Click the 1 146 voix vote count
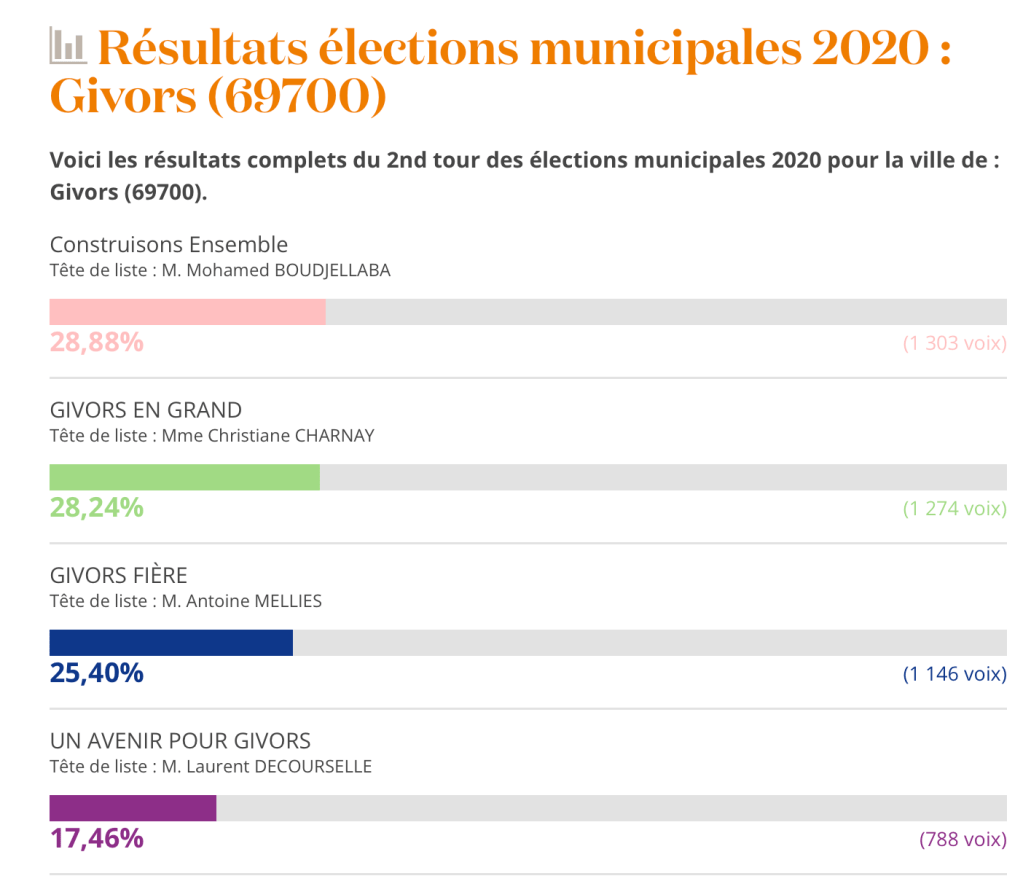Screen dimensions: 1023x892 point(954,674)
